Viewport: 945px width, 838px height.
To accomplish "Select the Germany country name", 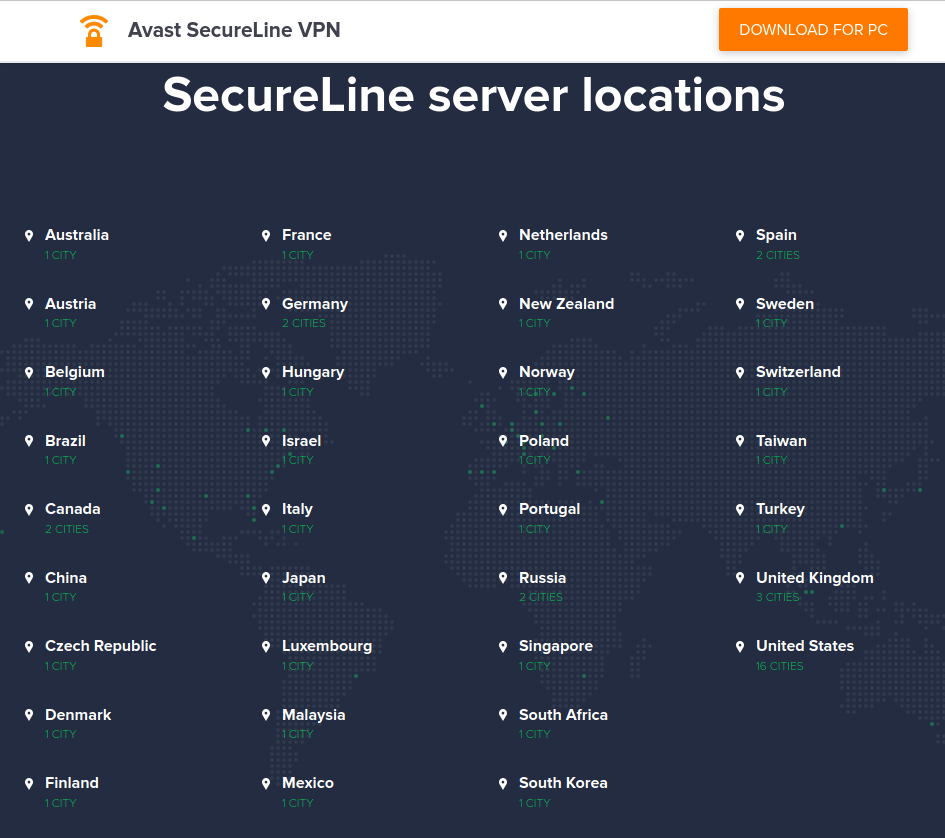I will [x=315, y=304].
